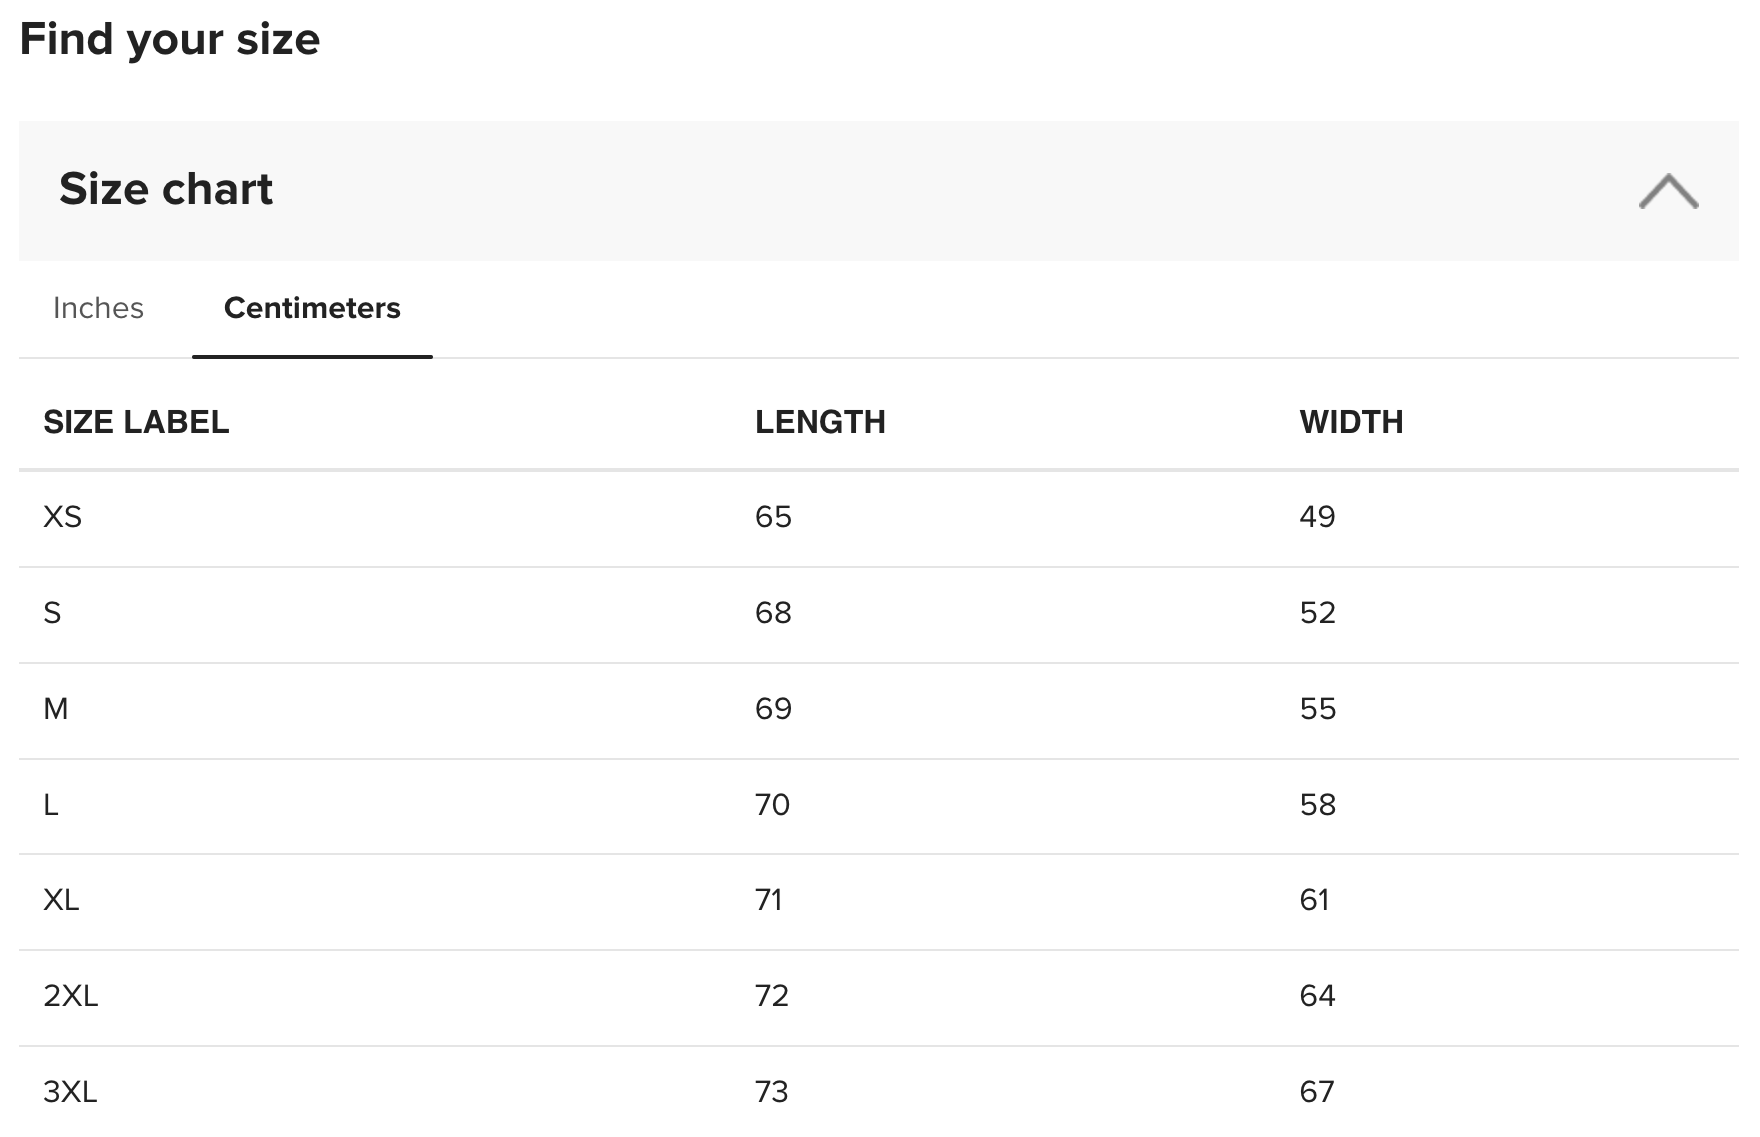Collapse the Size chart chevron icon

(x=1668, y=191)
